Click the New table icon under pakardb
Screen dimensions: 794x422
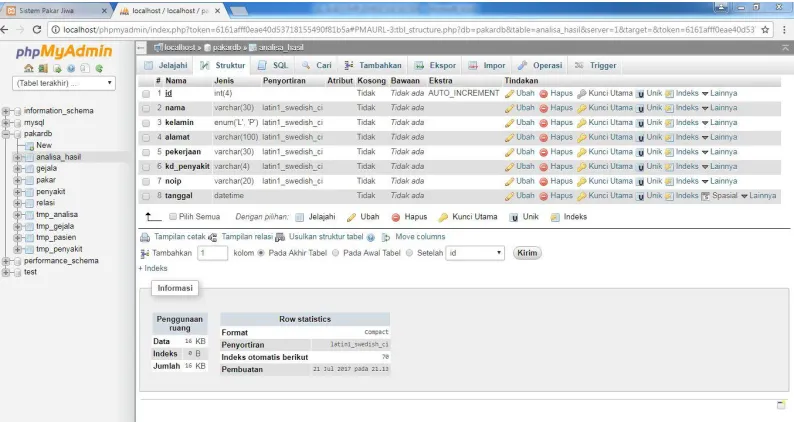(29, 146)
